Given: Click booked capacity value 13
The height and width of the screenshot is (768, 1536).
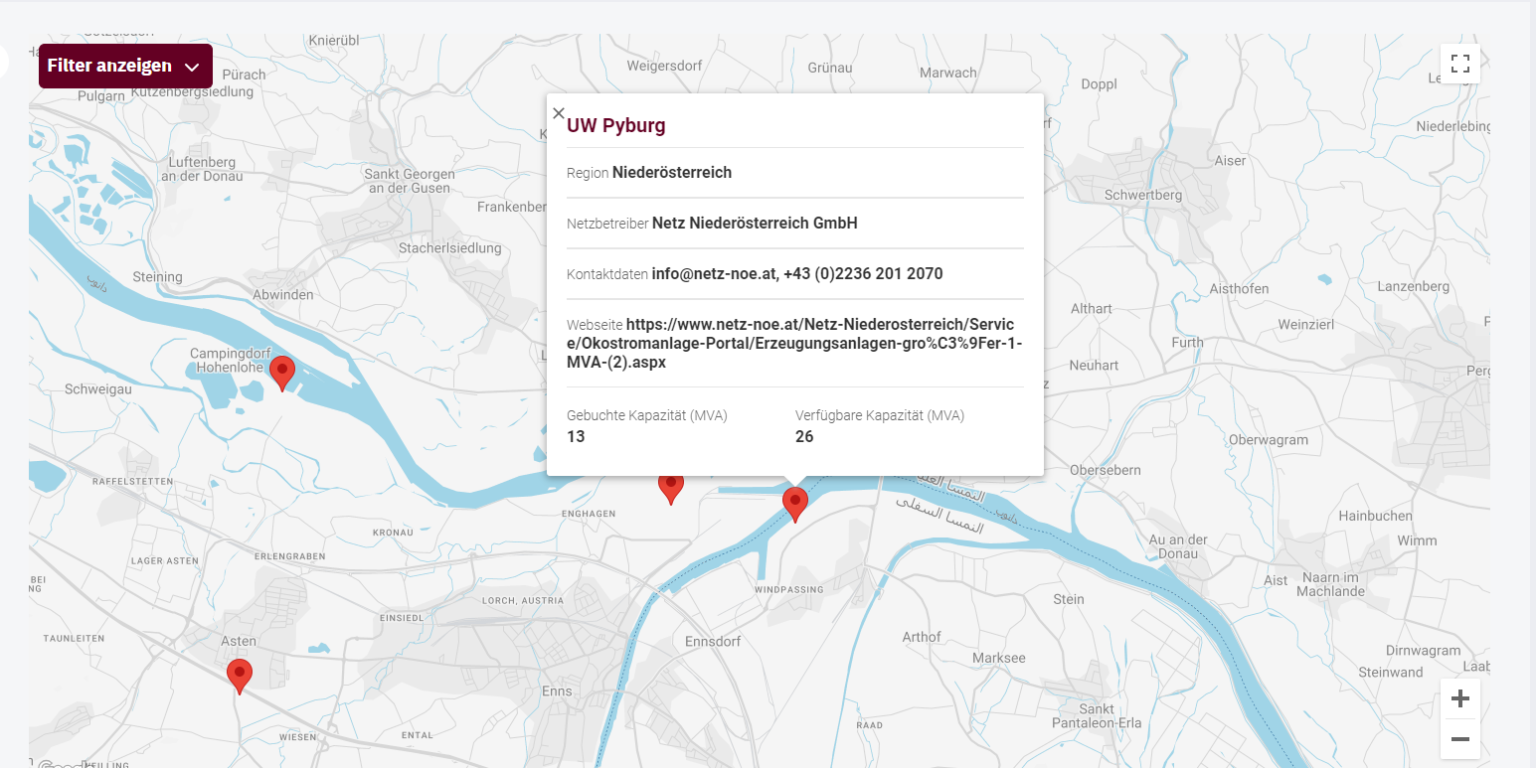Looking at the screenshot, I should point(576,437).
